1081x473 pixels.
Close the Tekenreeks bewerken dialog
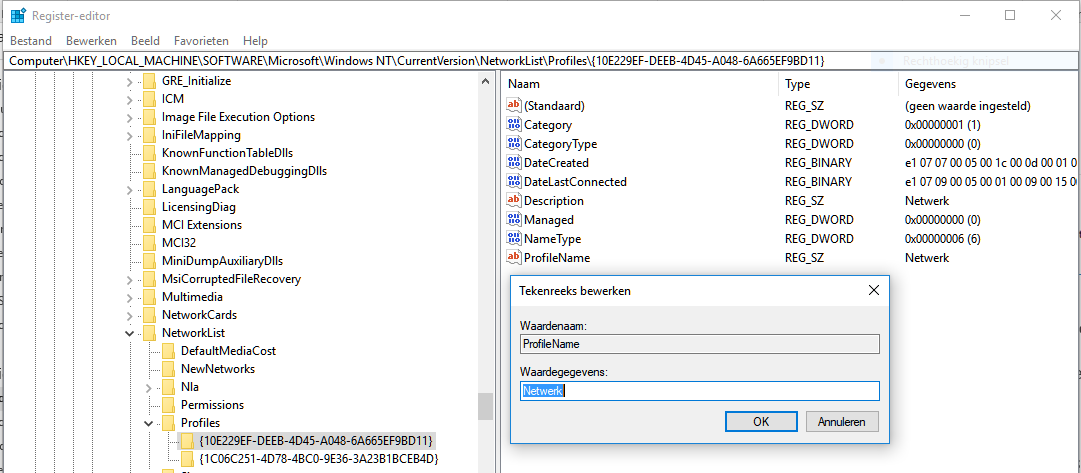(873, 291)
